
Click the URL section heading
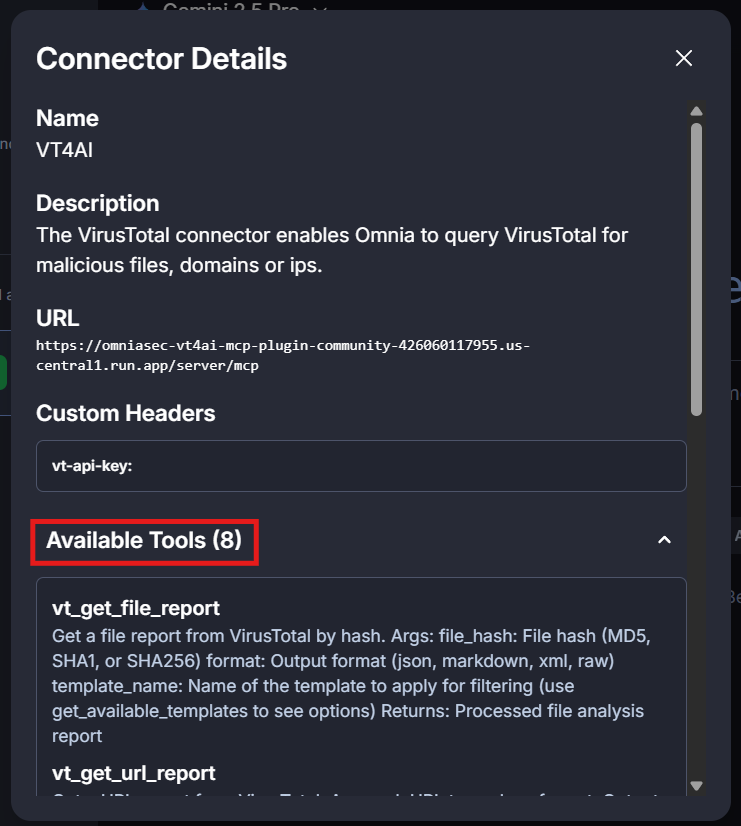(x=58, y=318)
